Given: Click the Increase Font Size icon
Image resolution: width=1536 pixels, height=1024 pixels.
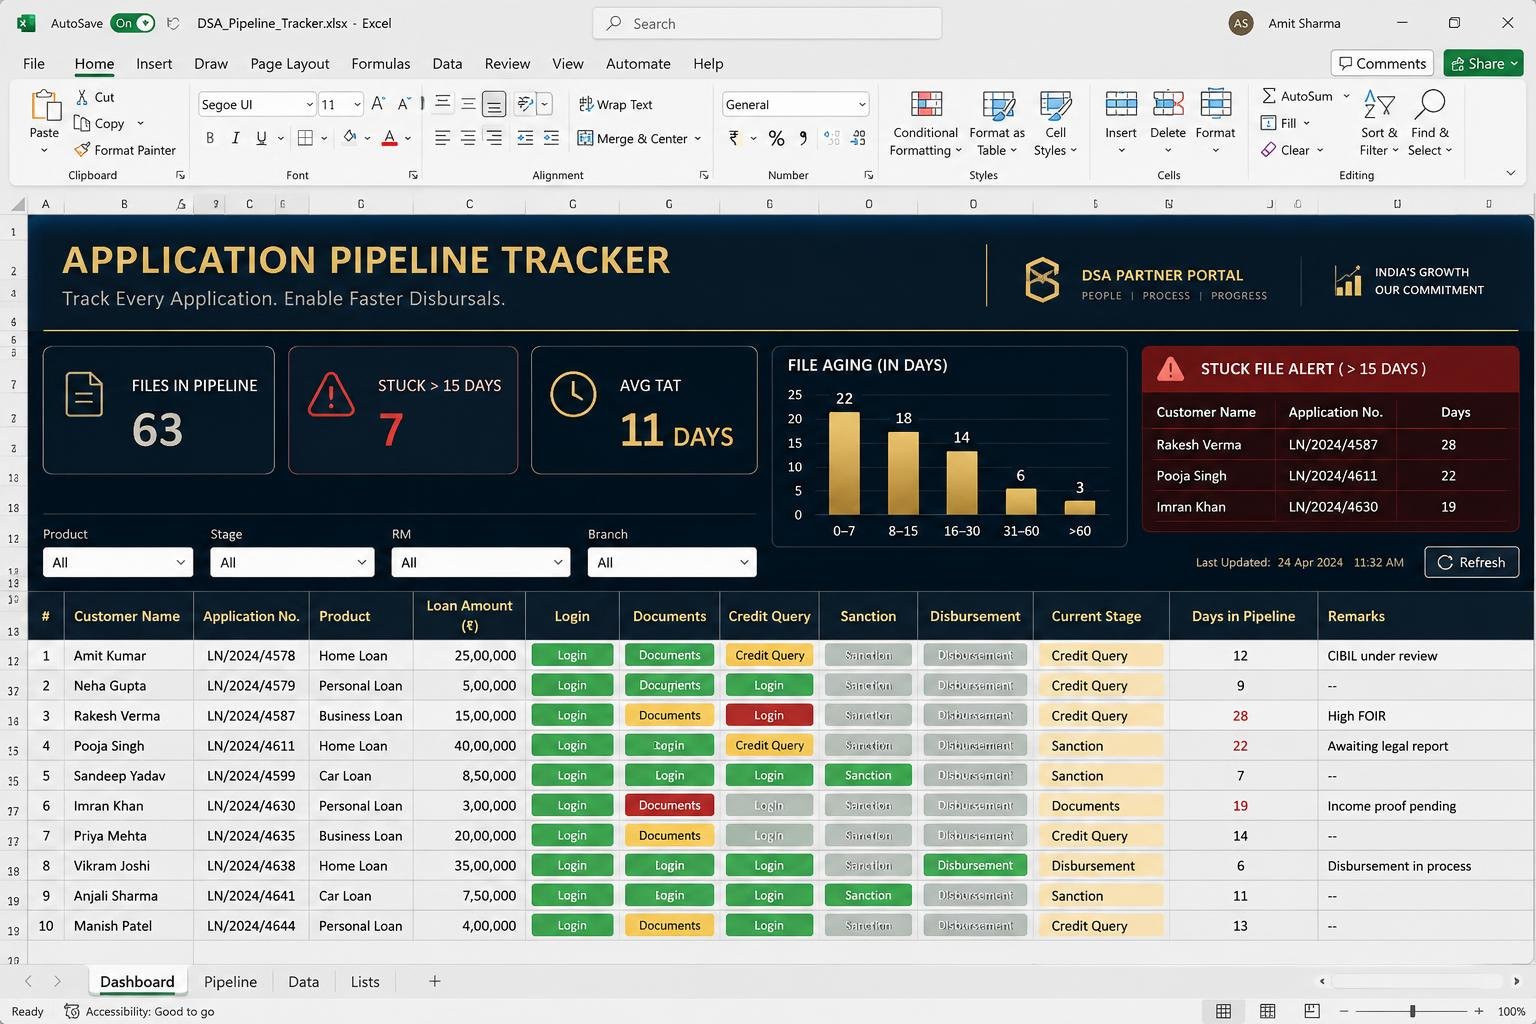Looking at the screenshot, I should [x=378, y=104].
